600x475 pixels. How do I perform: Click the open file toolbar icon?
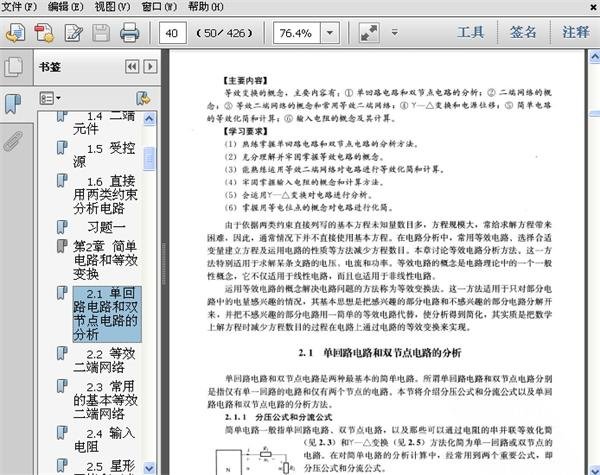[15, 33]
